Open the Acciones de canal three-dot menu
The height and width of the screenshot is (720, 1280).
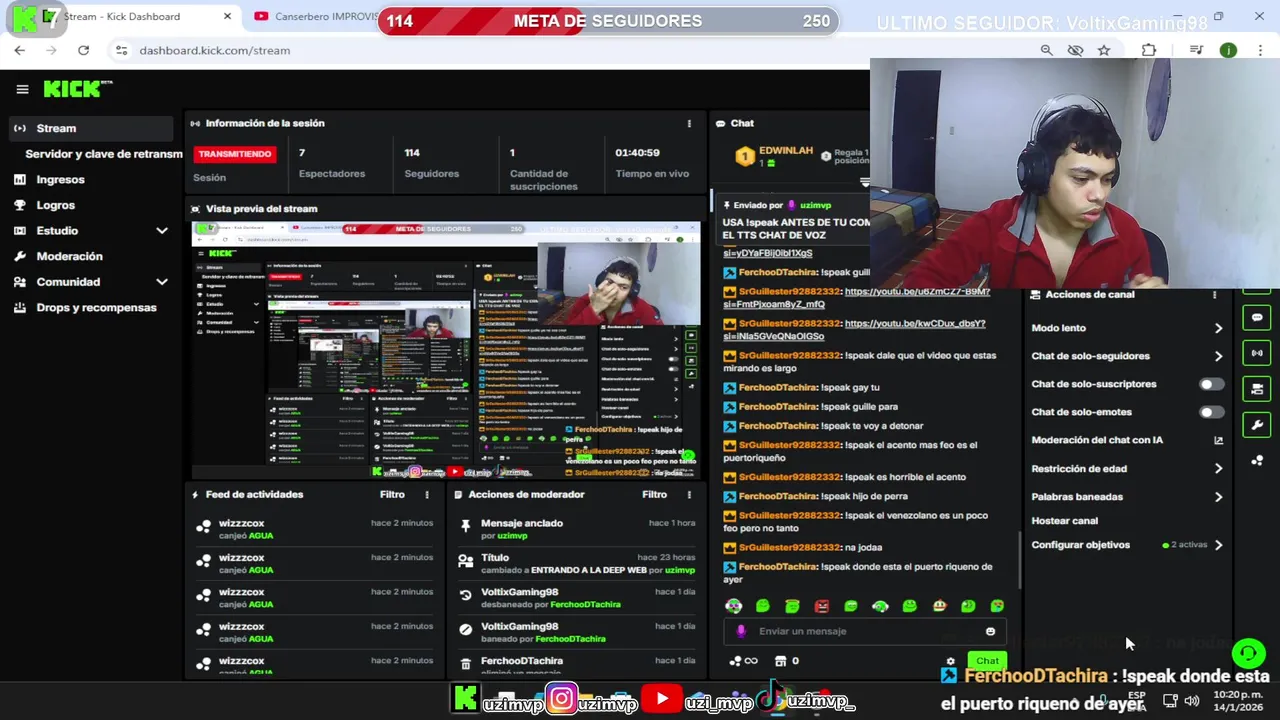click(1215, 295)
